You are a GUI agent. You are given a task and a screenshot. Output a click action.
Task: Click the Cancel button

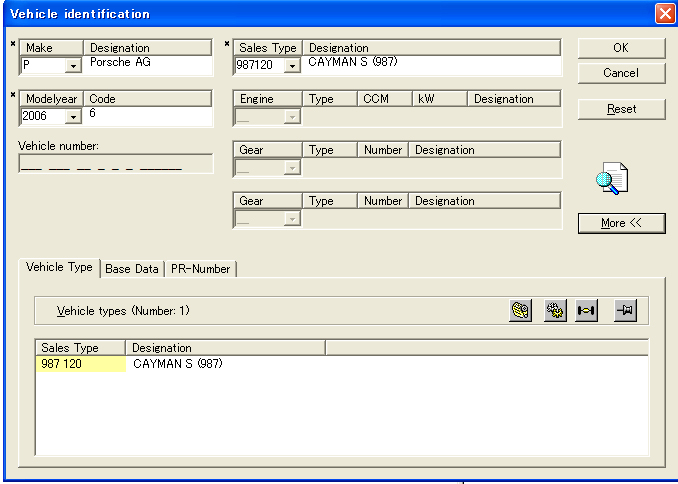tap(621, 73)
